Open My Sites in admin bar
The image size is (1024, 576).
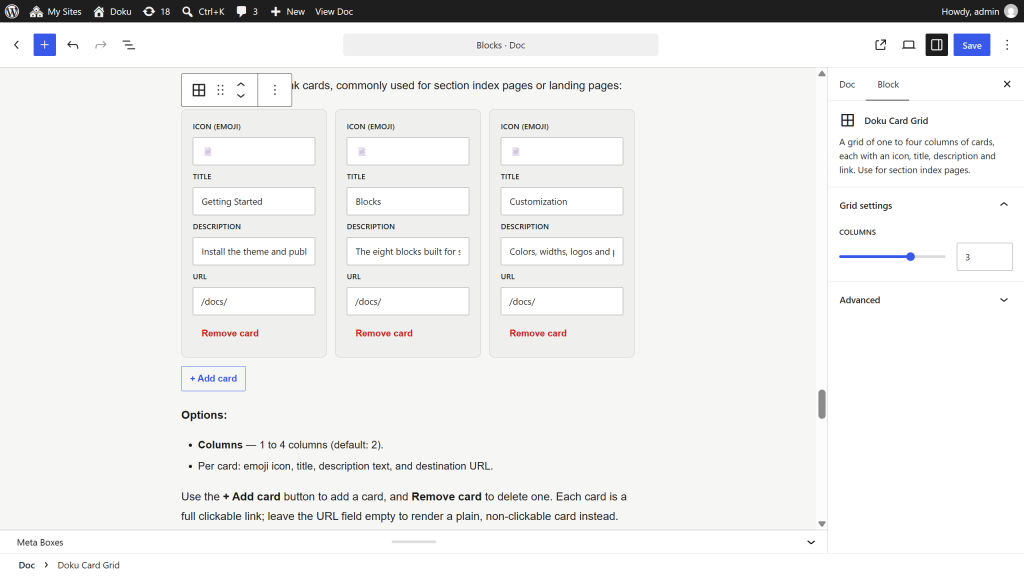56,11
